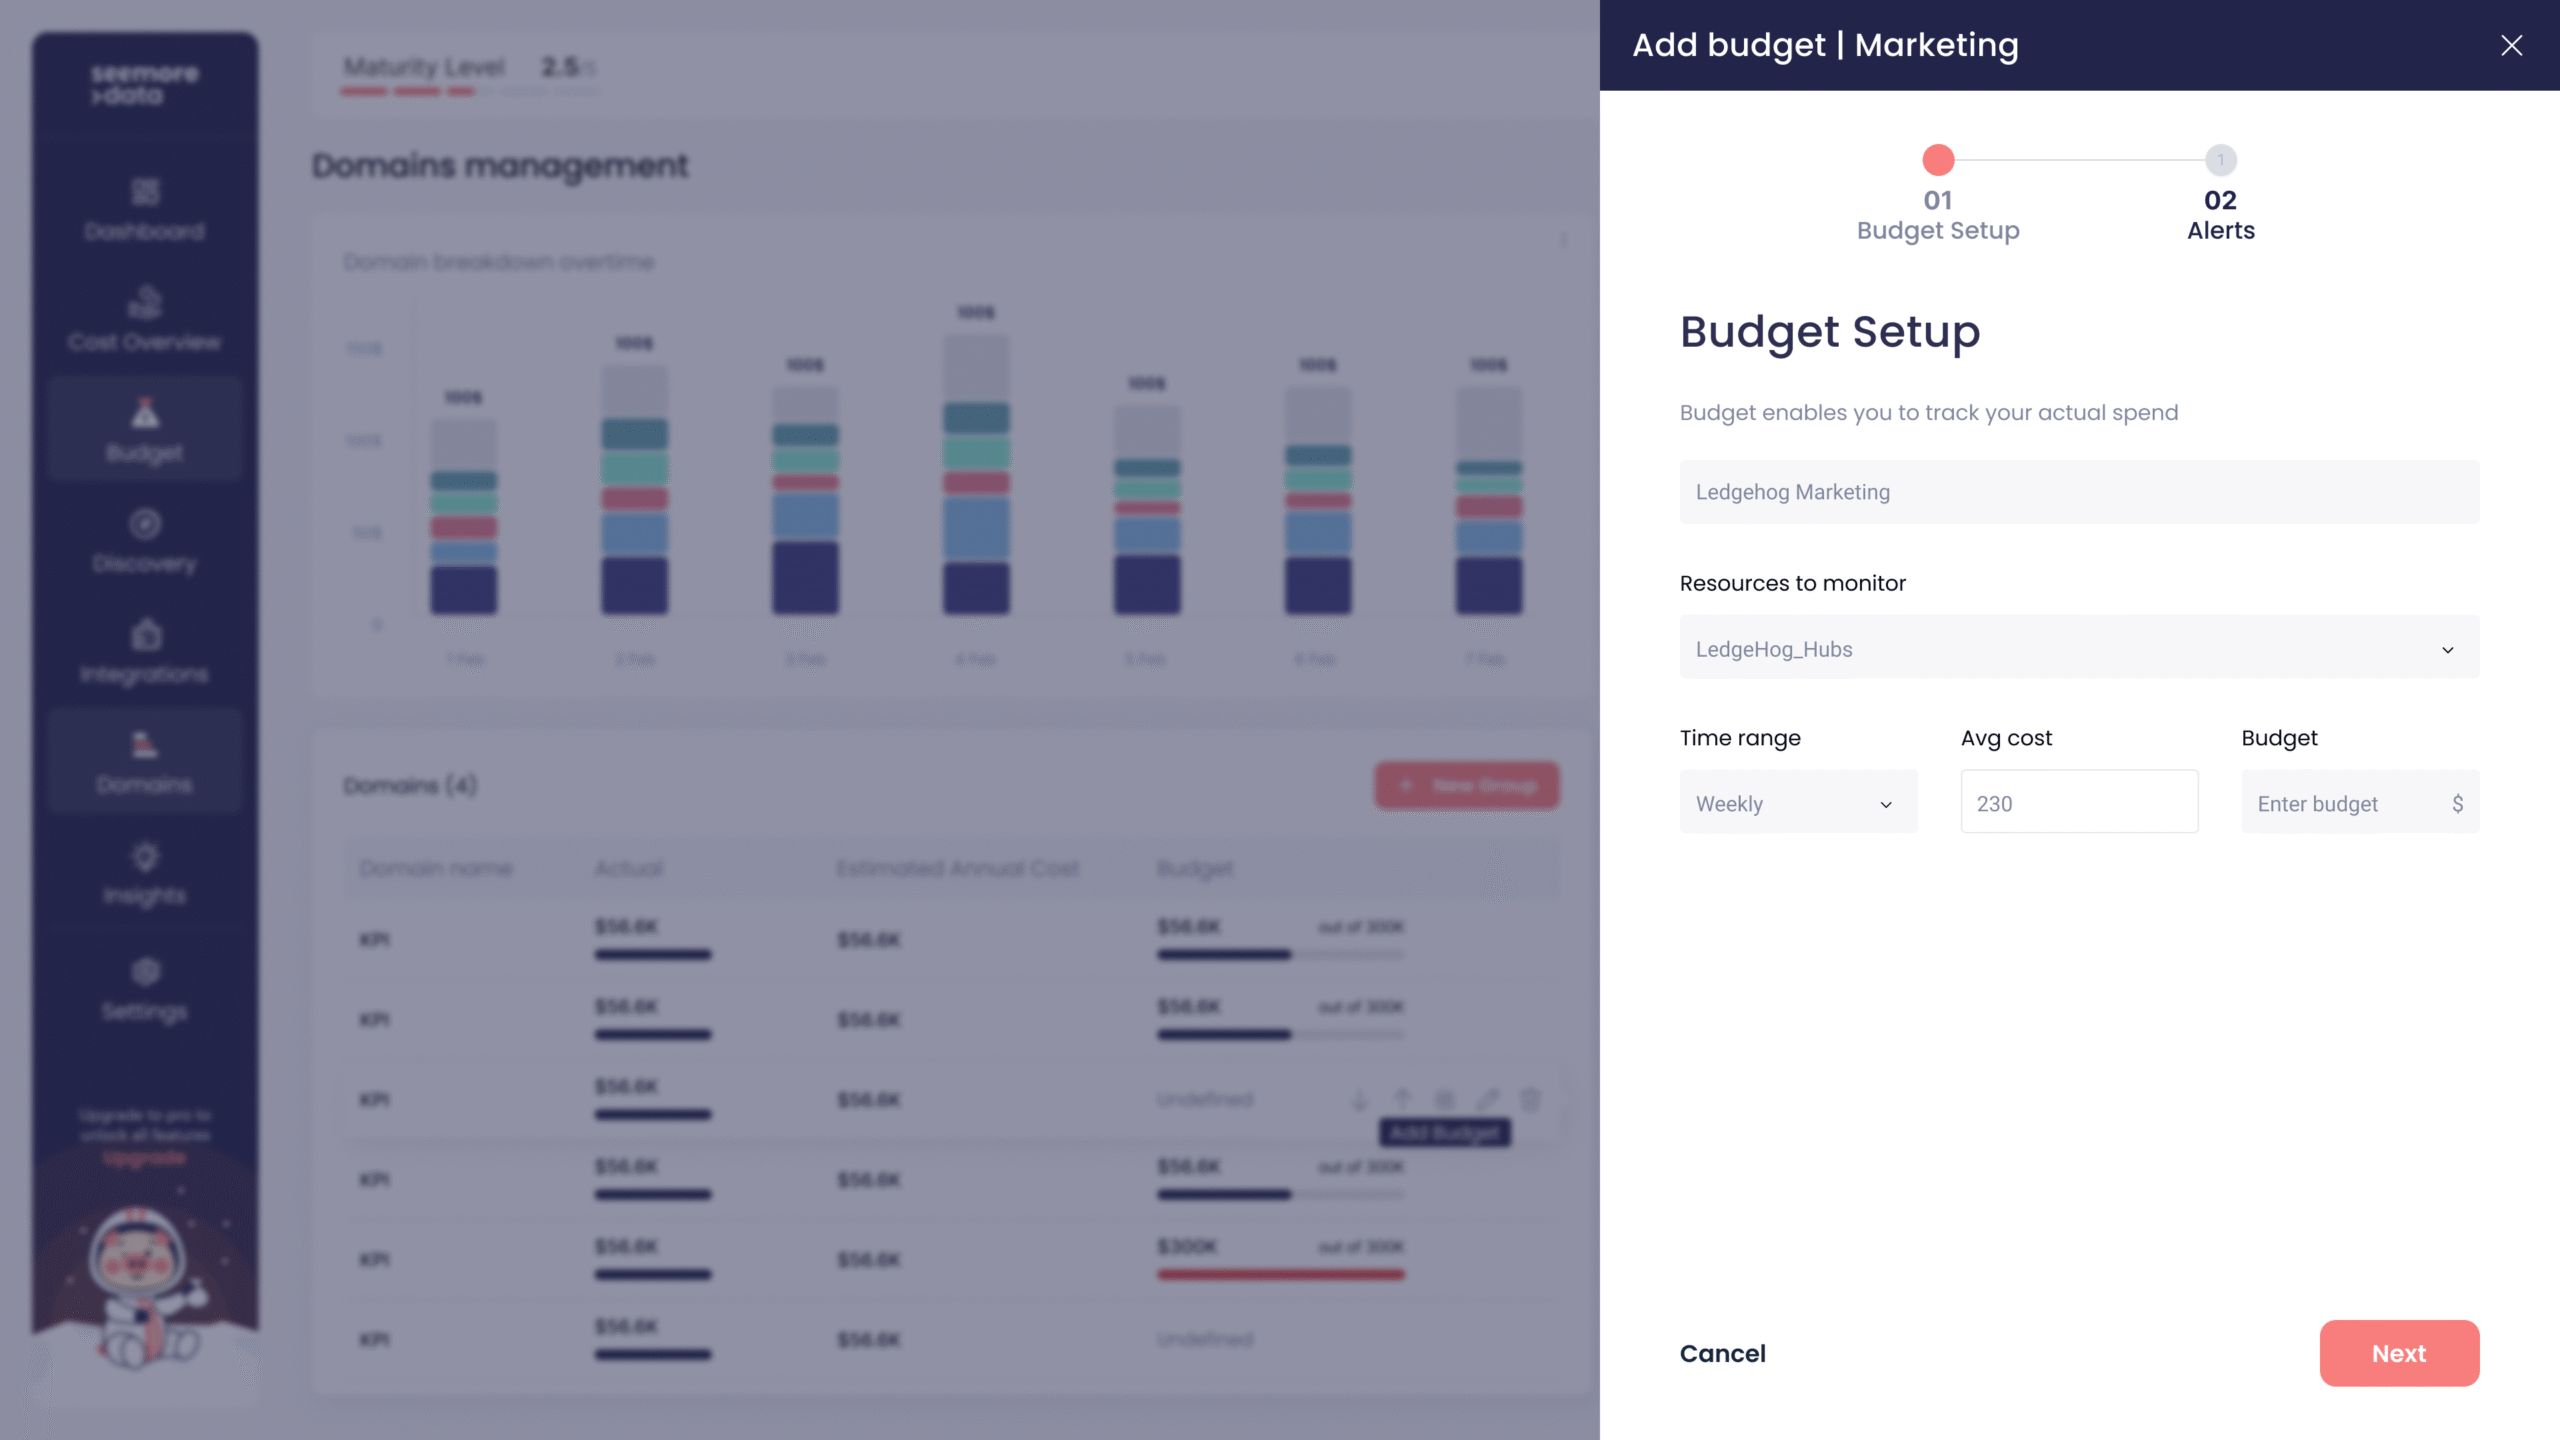2560x1440 pixels.
Task: Select the Domains sidebar icon
Action: [x=145, y=746]
